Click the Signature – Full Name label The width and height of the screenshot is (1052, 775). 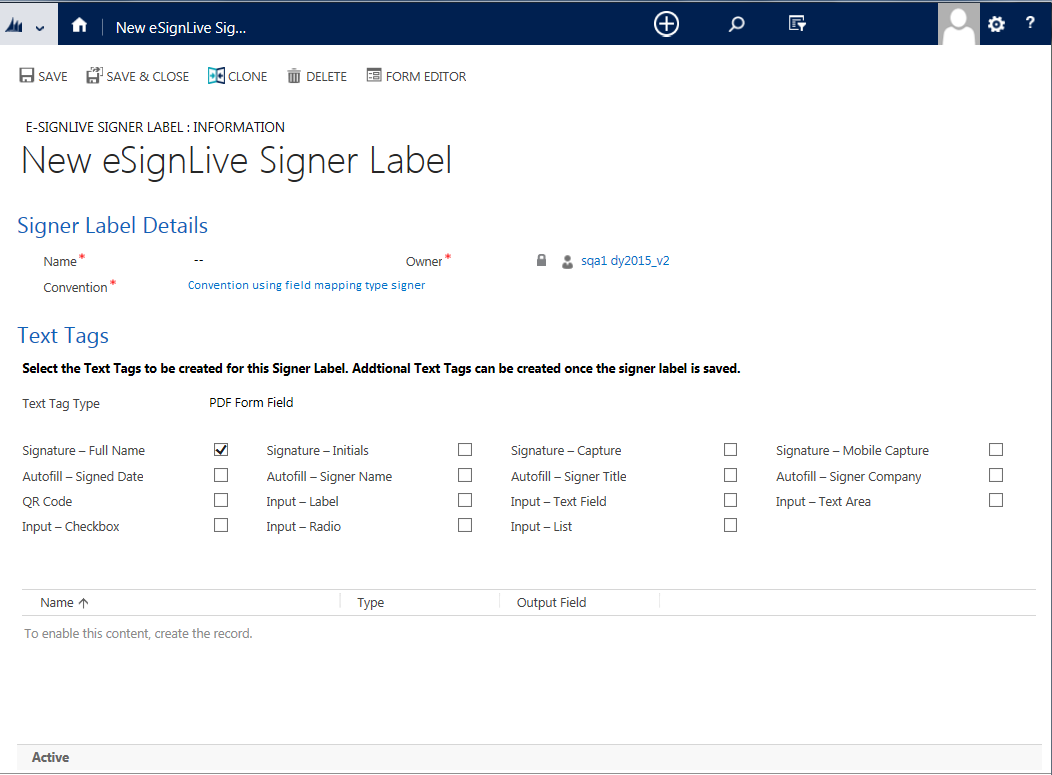click(83, 450)
